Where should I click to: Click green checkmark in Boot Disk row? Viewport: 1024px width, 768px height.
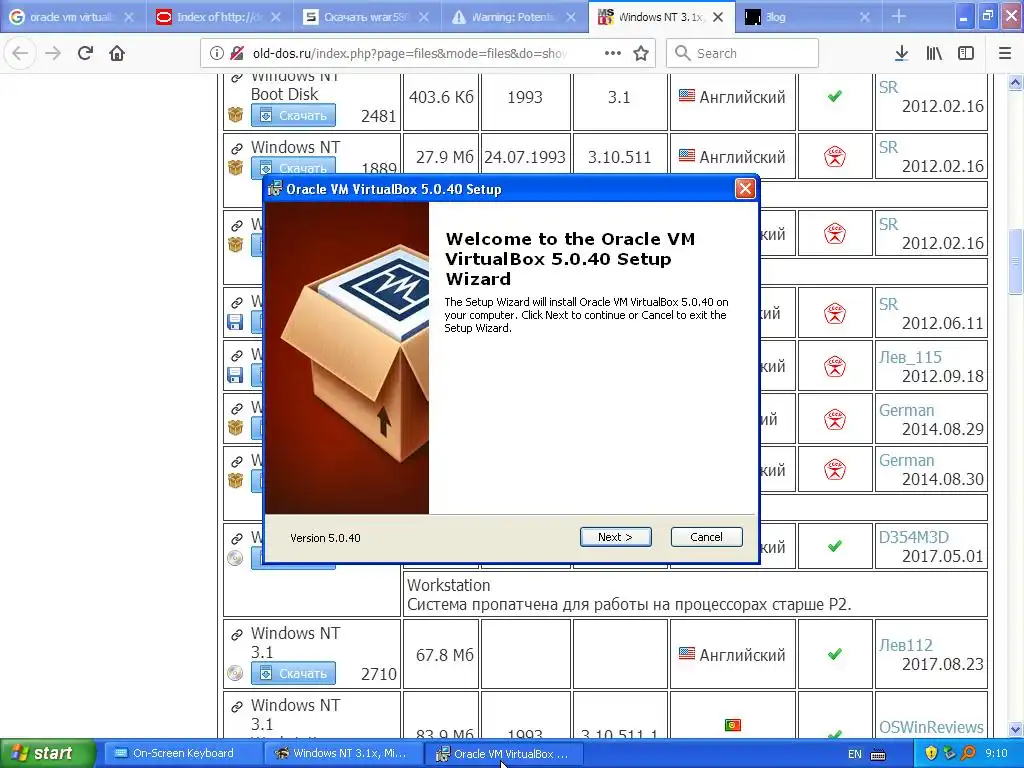point(835,97)
